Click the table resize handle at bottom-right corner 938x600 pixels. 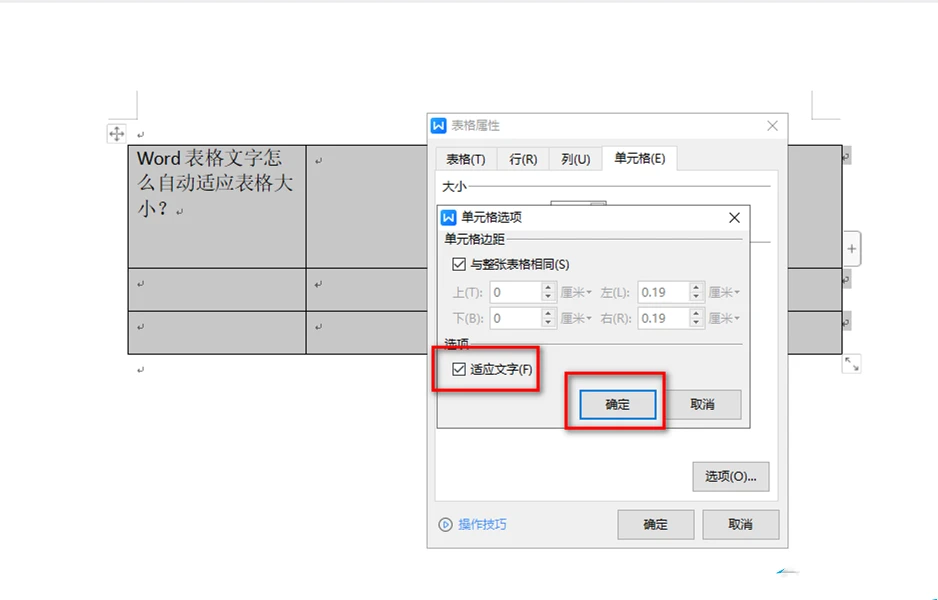(x=851, y=364)
